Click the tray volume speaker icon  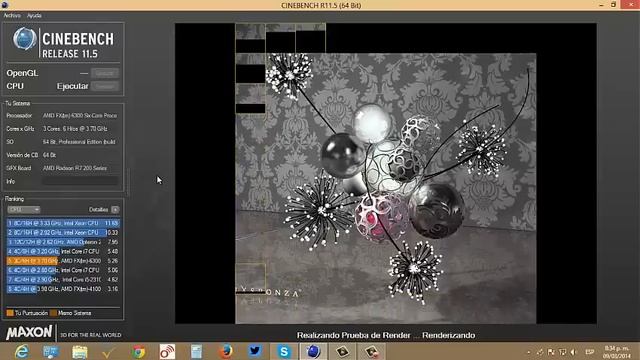(573, 352)
